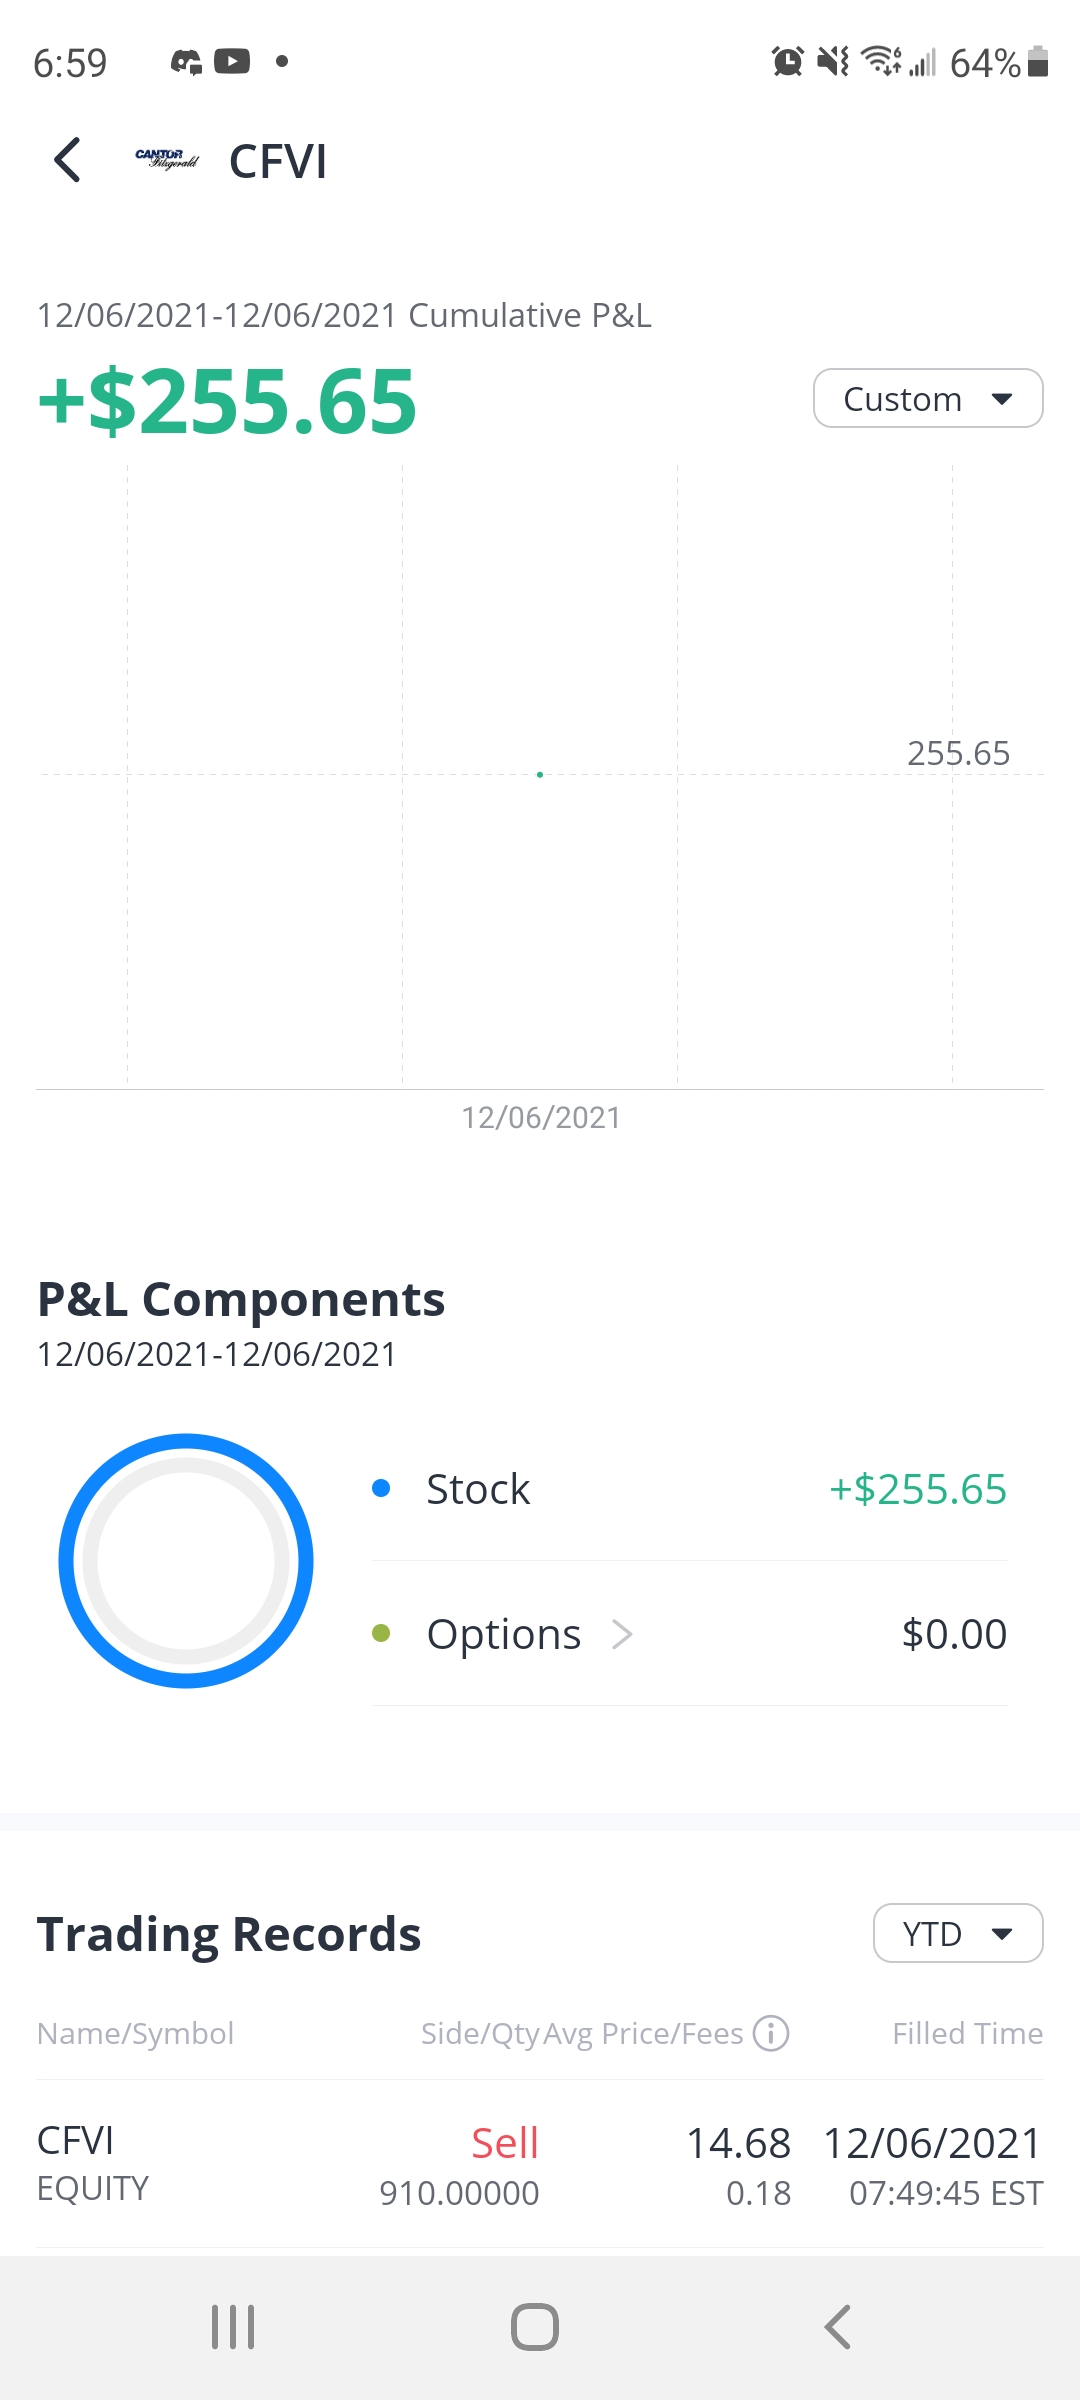Tap the green Options legend dot
1080x2400 pixels.
381,1634
